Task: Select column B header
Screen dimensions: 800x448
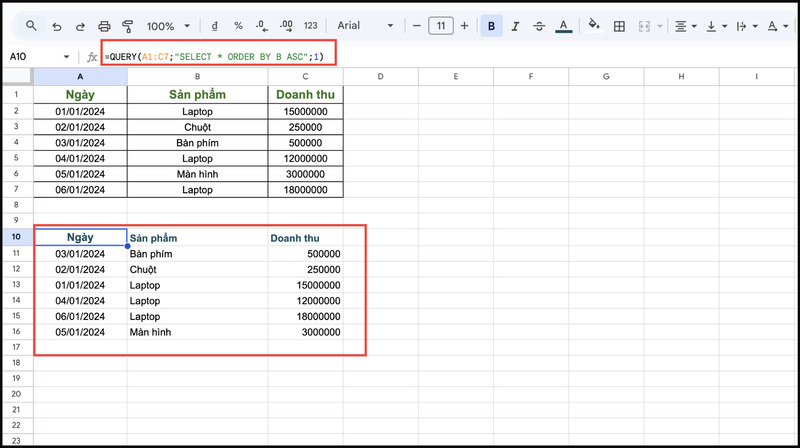Action: tap(197, 77)
